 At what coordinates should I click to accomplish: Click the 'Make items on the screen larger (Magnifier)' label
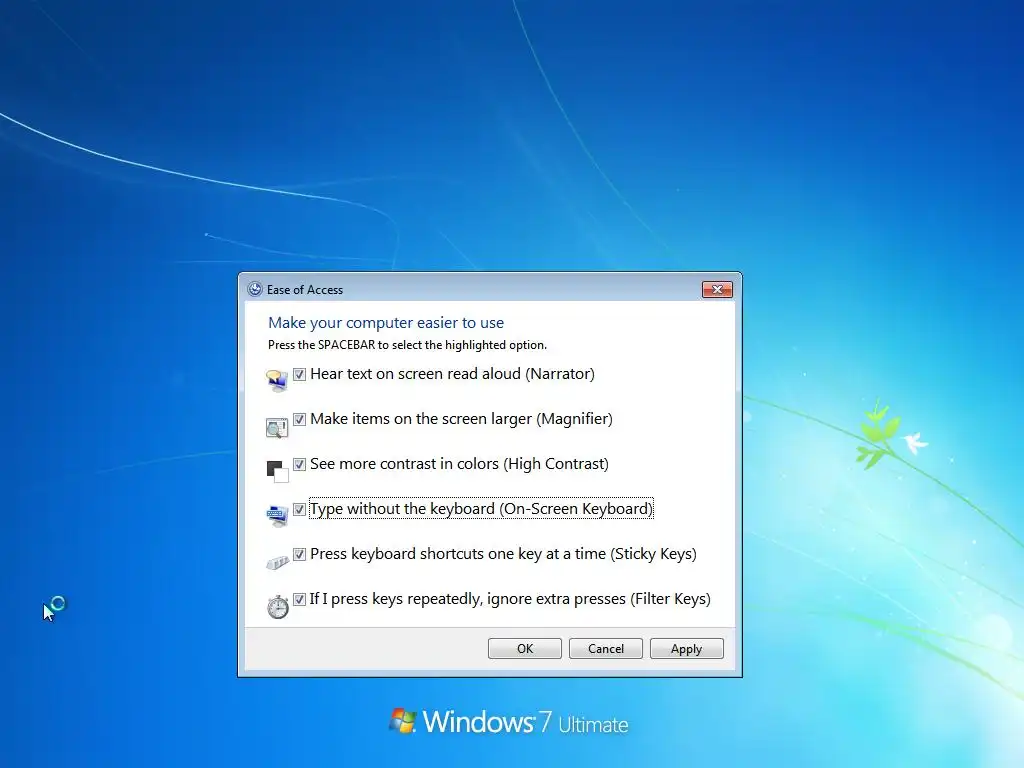[x=461, y=419]
